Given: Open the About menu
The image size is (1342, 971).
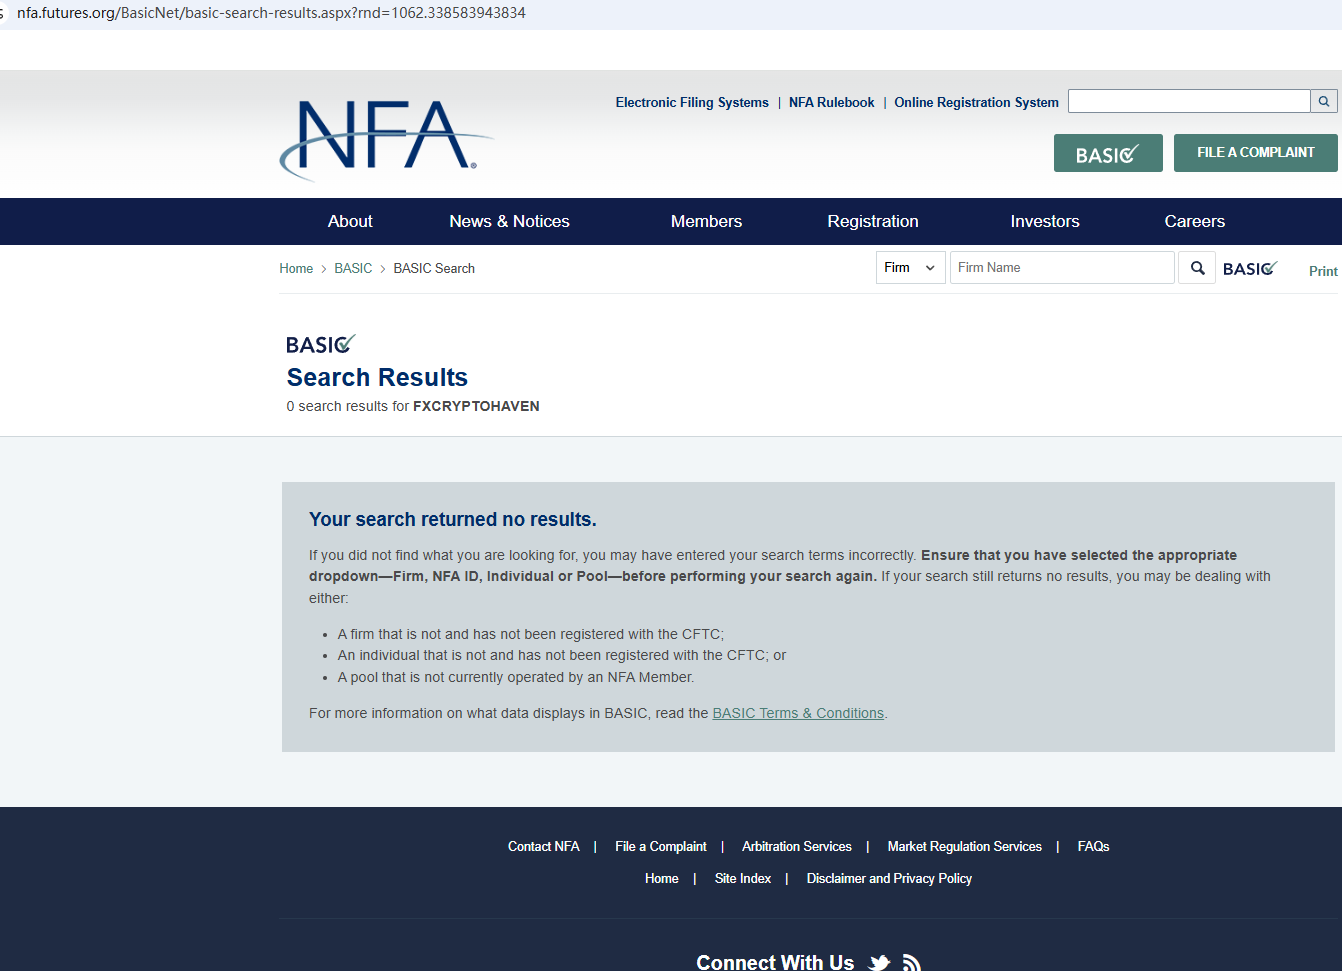Looking at the screenshot, I should [350, 221].
